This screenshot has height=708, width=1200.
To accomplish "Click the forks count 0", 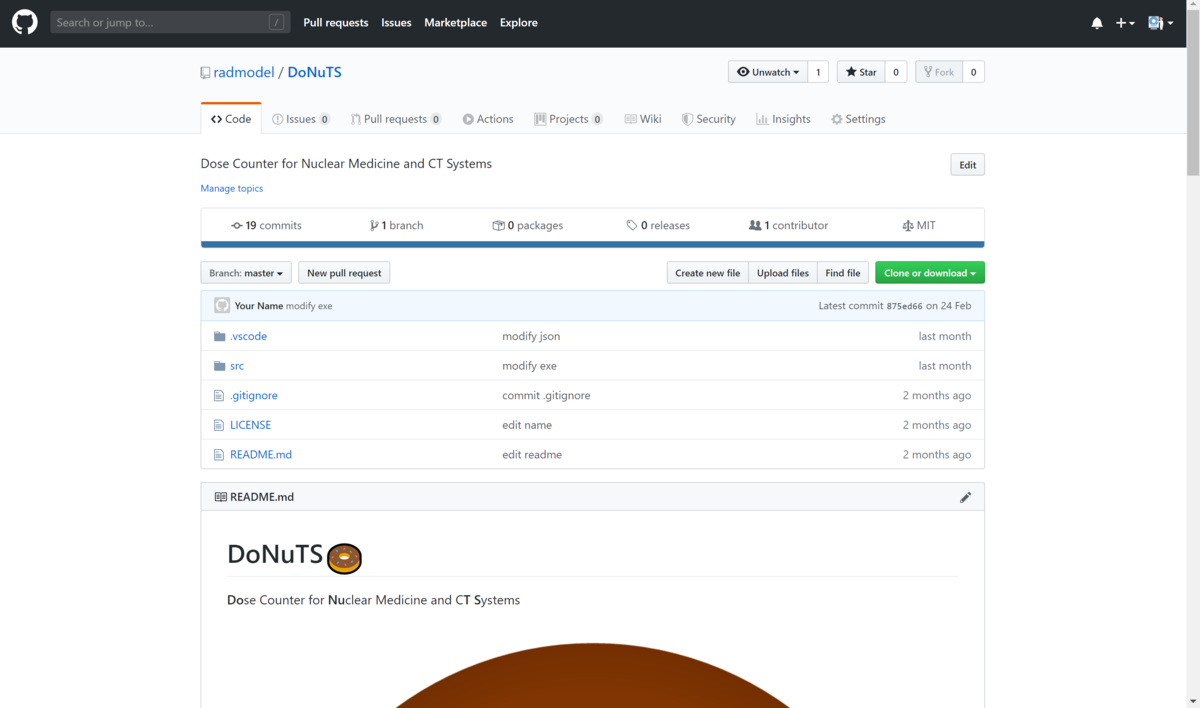I will tap(974, 72).
